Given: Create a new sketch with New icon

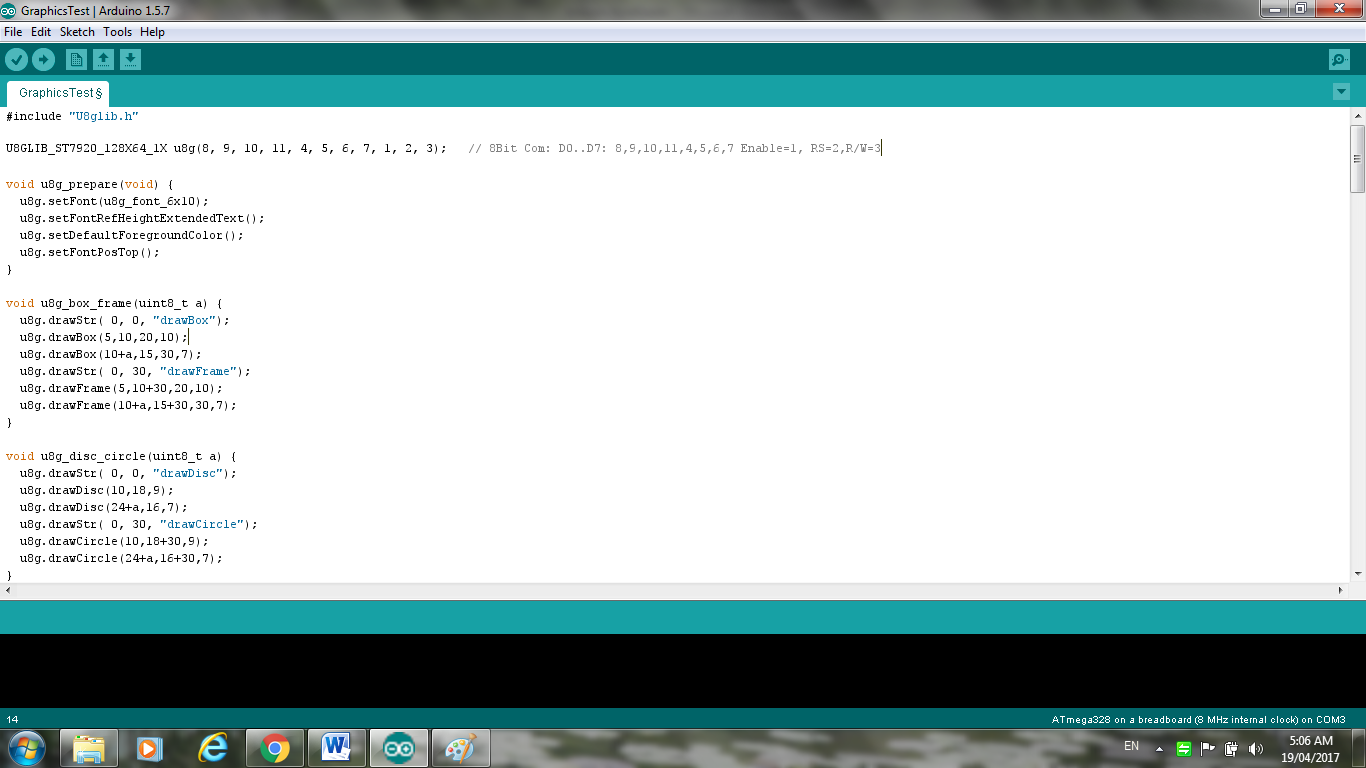Looking at the screenshot, I should point(76,60).
